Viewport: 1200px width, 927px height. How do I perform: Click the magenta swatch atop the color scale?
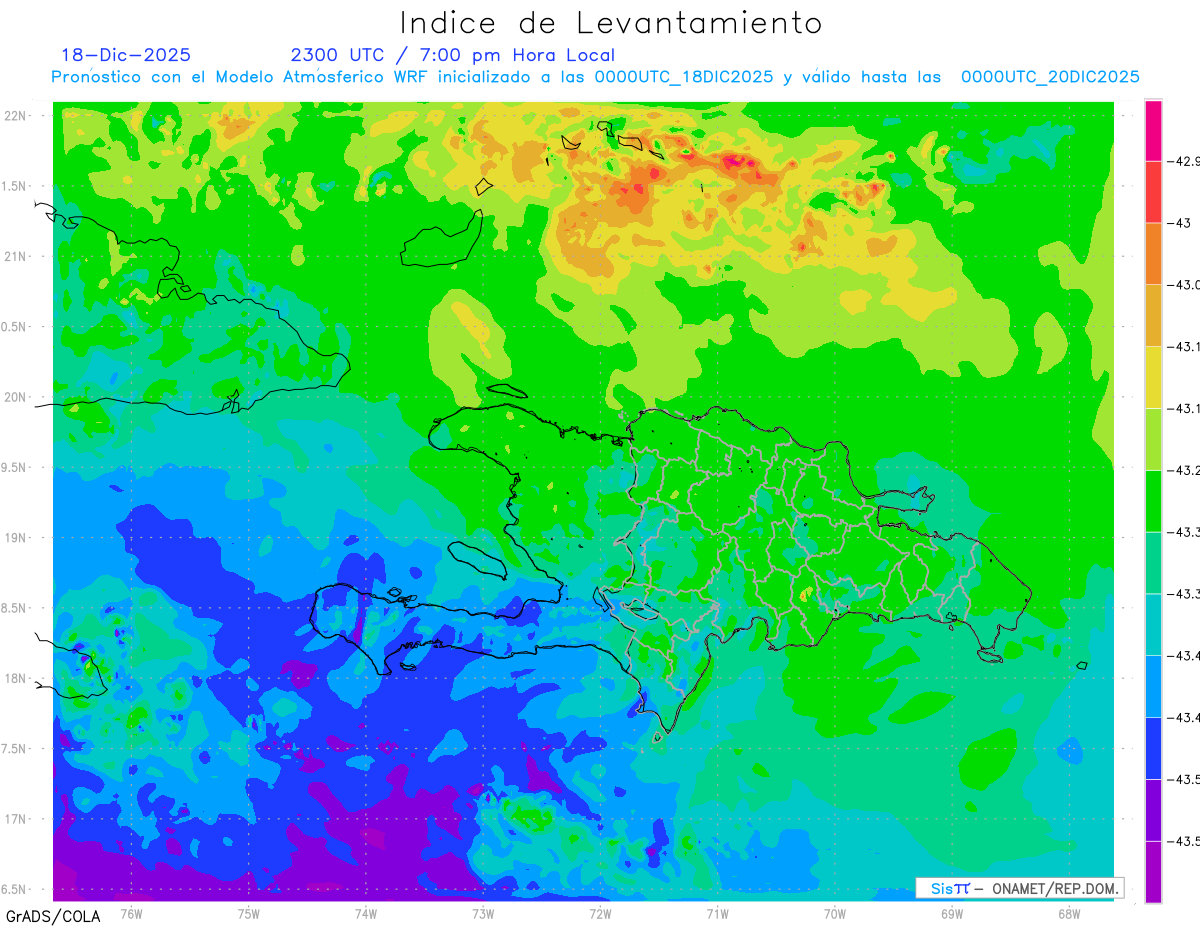[1154, 130]
